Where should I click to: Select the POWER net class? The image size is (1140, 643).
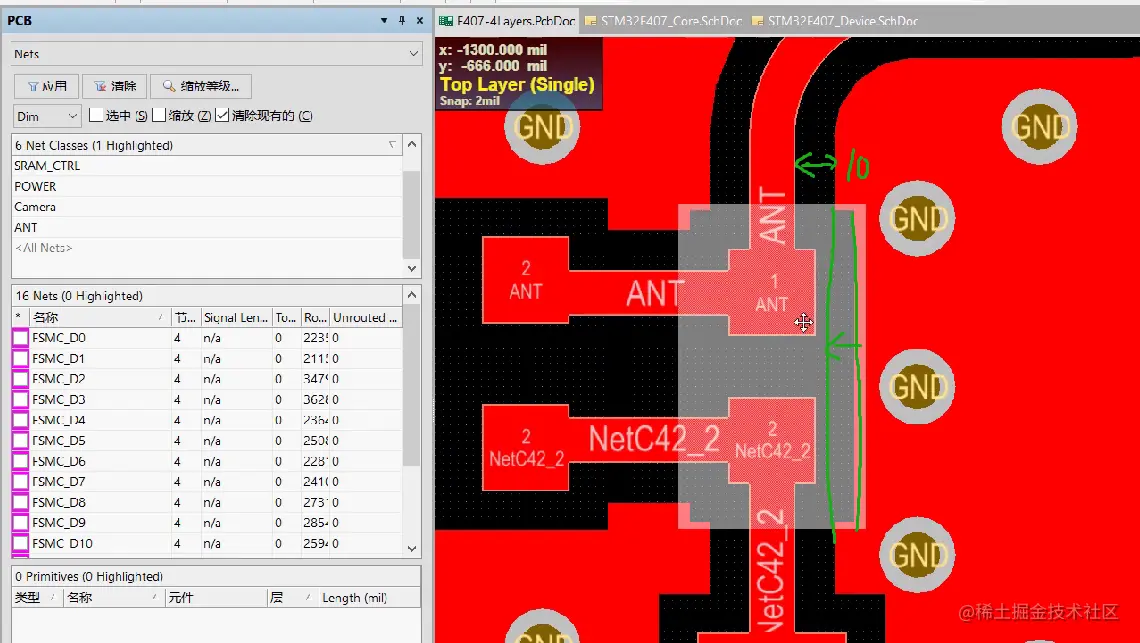[207, 186]
